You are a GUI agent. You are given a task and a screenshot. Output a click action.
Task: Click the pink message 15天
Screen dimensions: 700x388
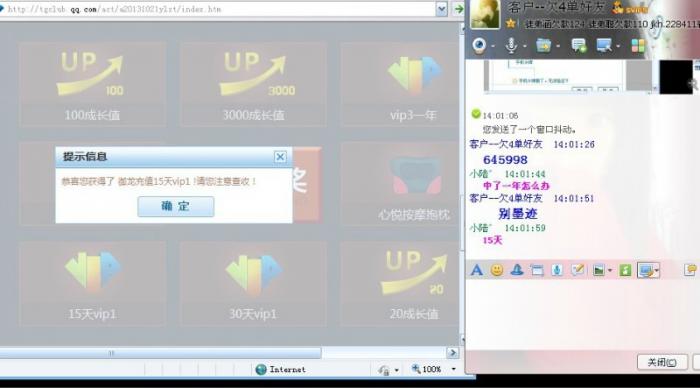pos(492,240)
